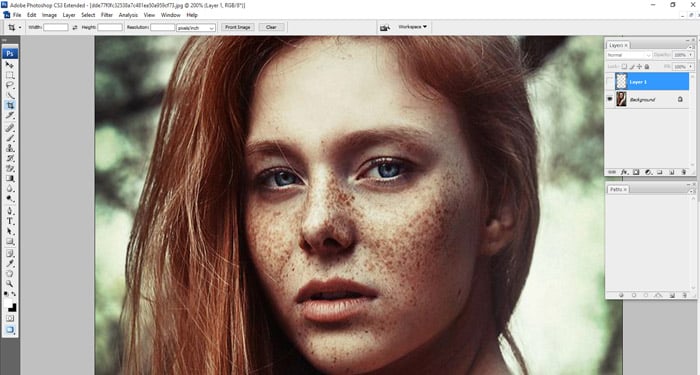
Task: Click the Clear button in options bar
Action: (x=271, y=27)
